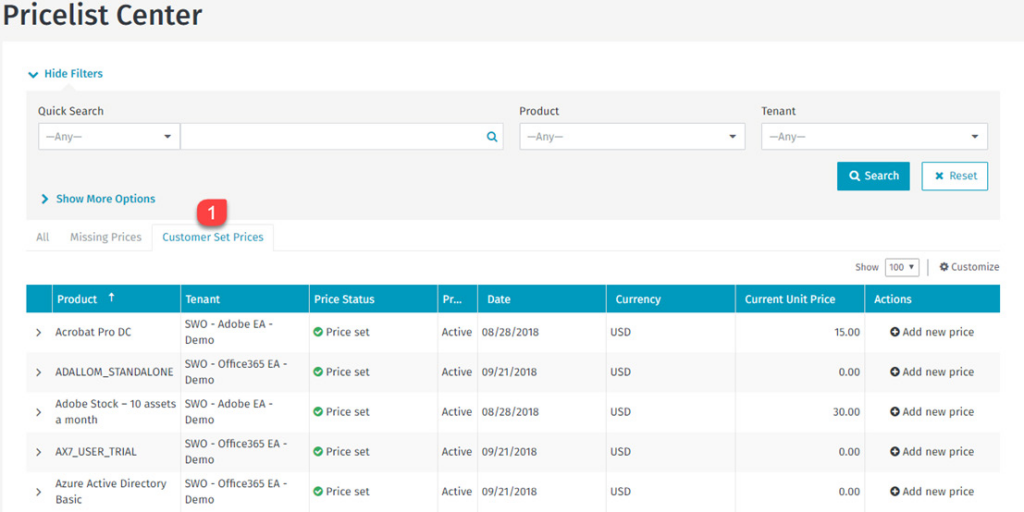Click Add new price for Acrobat Pro DC

click(931, 332)
